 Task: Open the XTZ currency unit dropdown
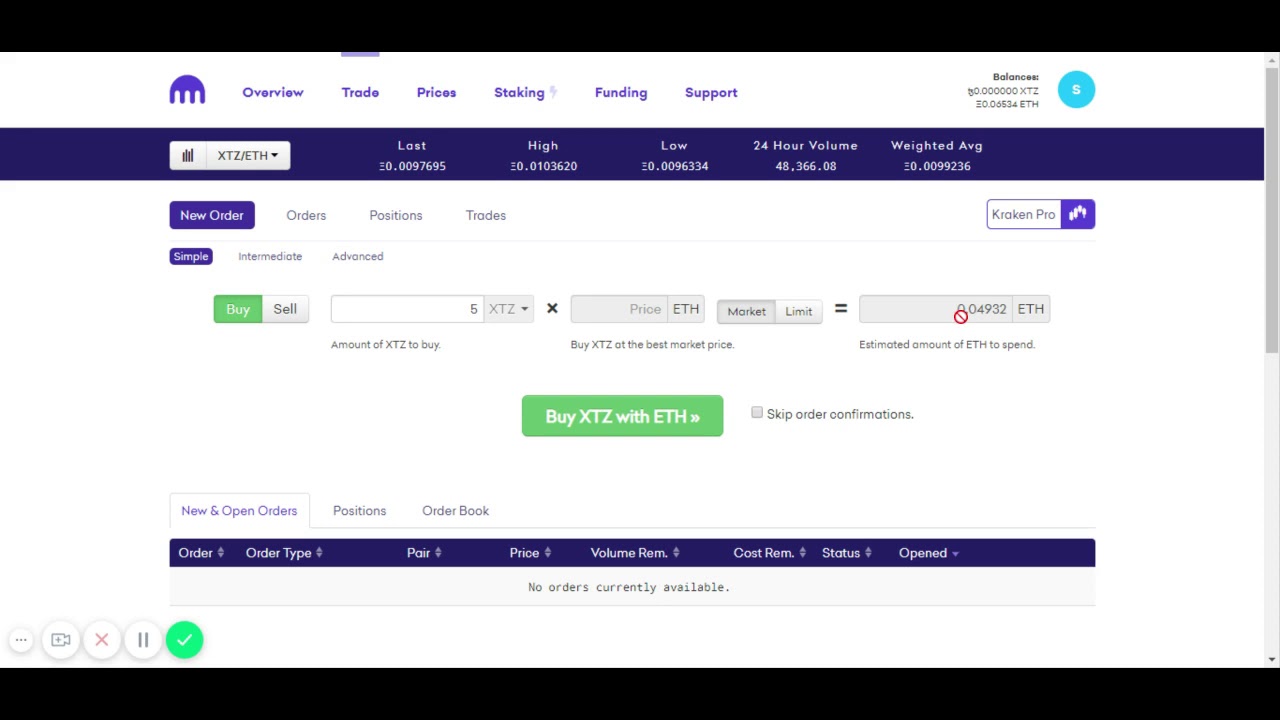click(508, 309)
